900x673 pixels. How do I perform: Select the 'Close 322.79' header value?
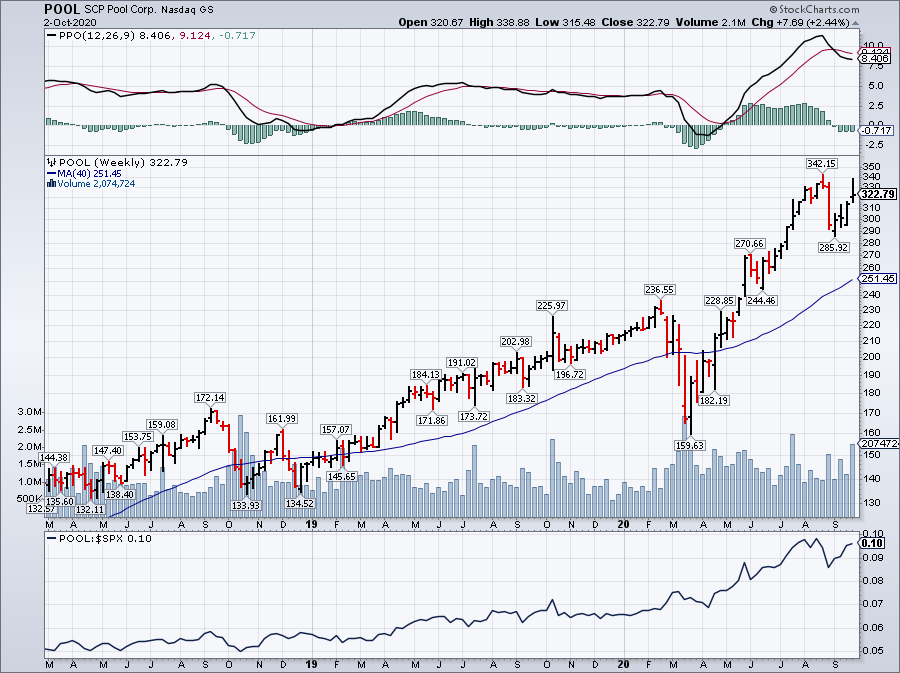[x=635, y=22]
